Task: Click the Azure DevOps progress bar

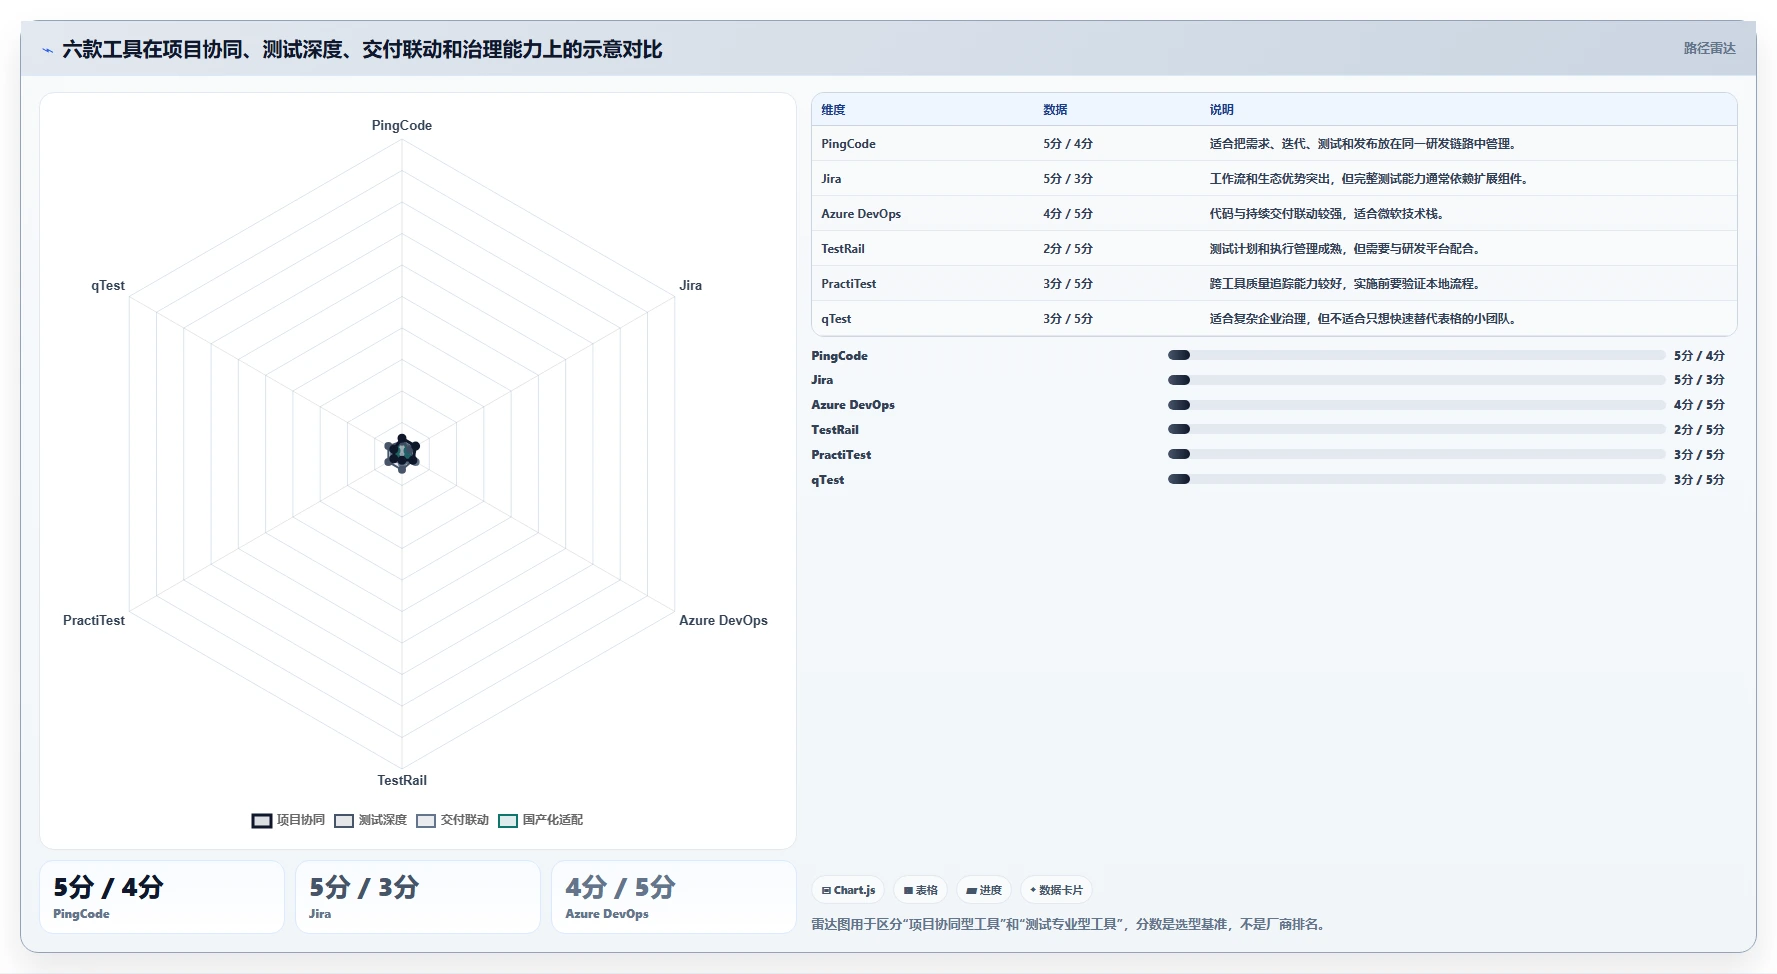Action: point(1416,405)
